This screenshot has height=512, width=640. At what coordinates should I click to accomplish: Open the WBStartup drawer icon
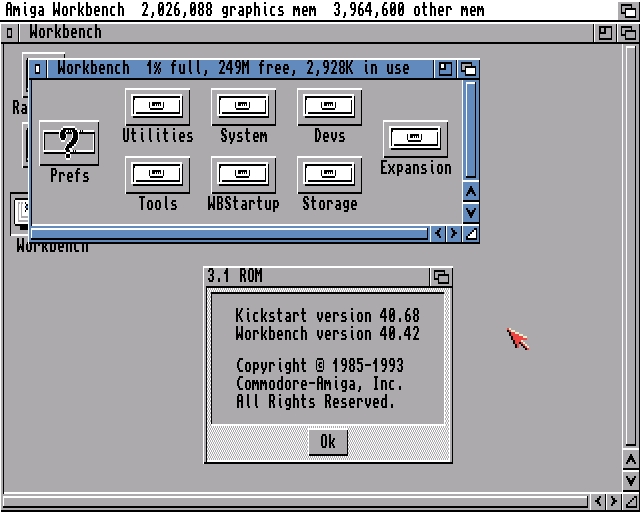pos(243,175)
